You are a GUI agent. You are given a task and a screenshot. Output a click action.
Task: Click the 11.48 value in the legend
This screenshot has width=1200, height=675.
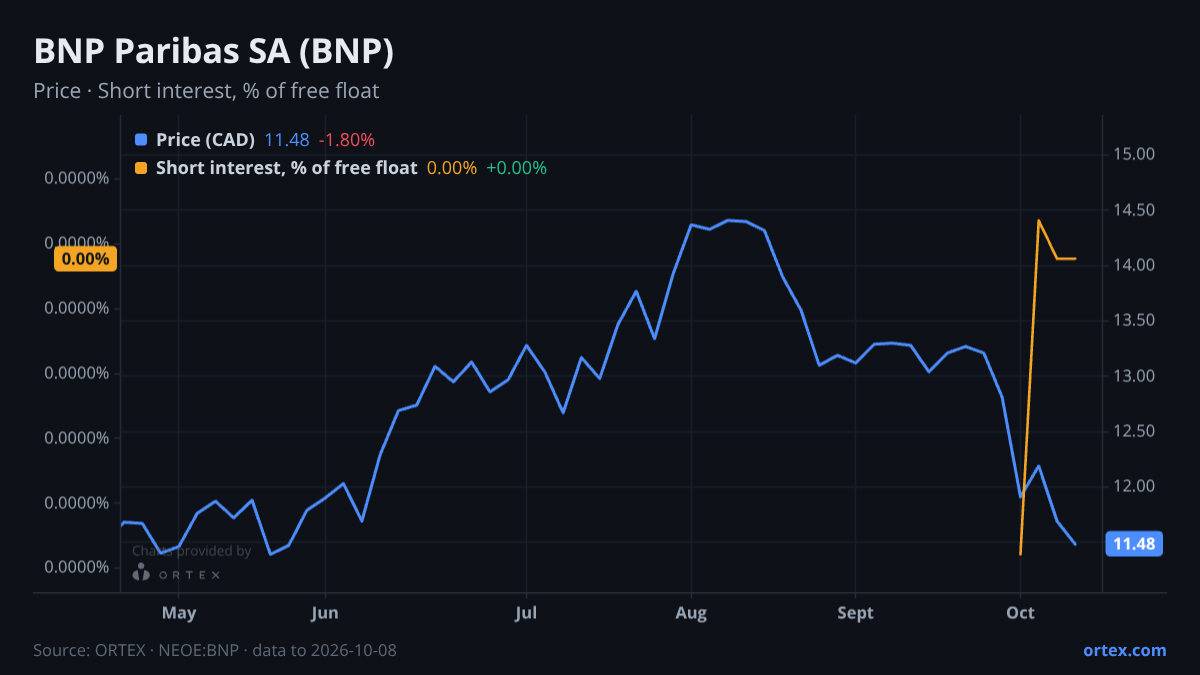pyautogui.click(x=287, y=140)
